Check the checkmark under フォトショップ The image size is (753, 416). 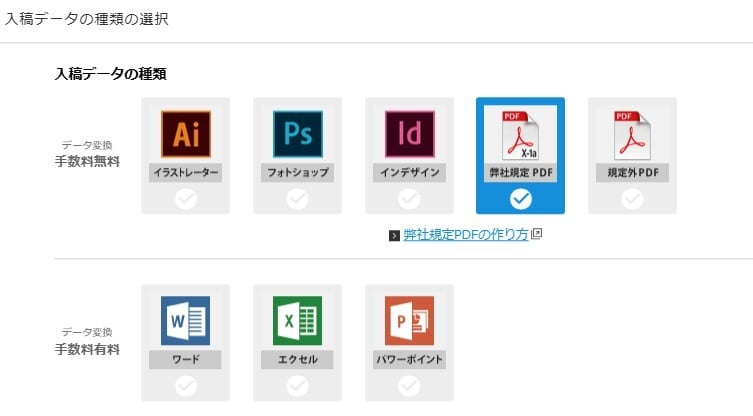click(x=298, y=199)
